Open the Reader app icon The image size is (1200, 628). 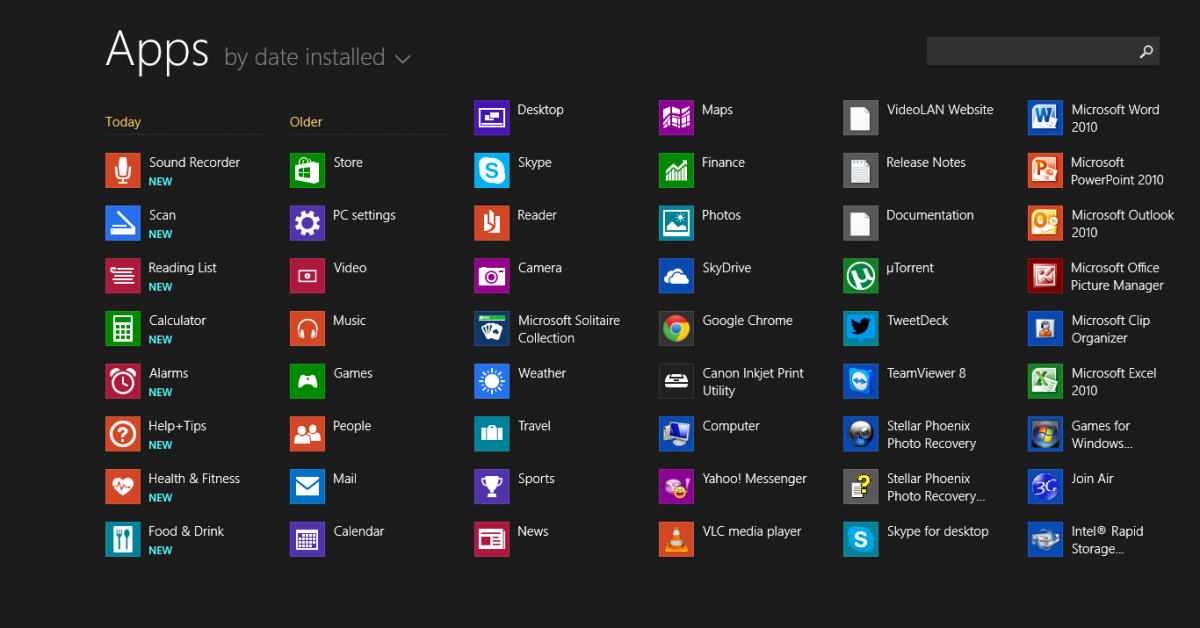point(492,223)
